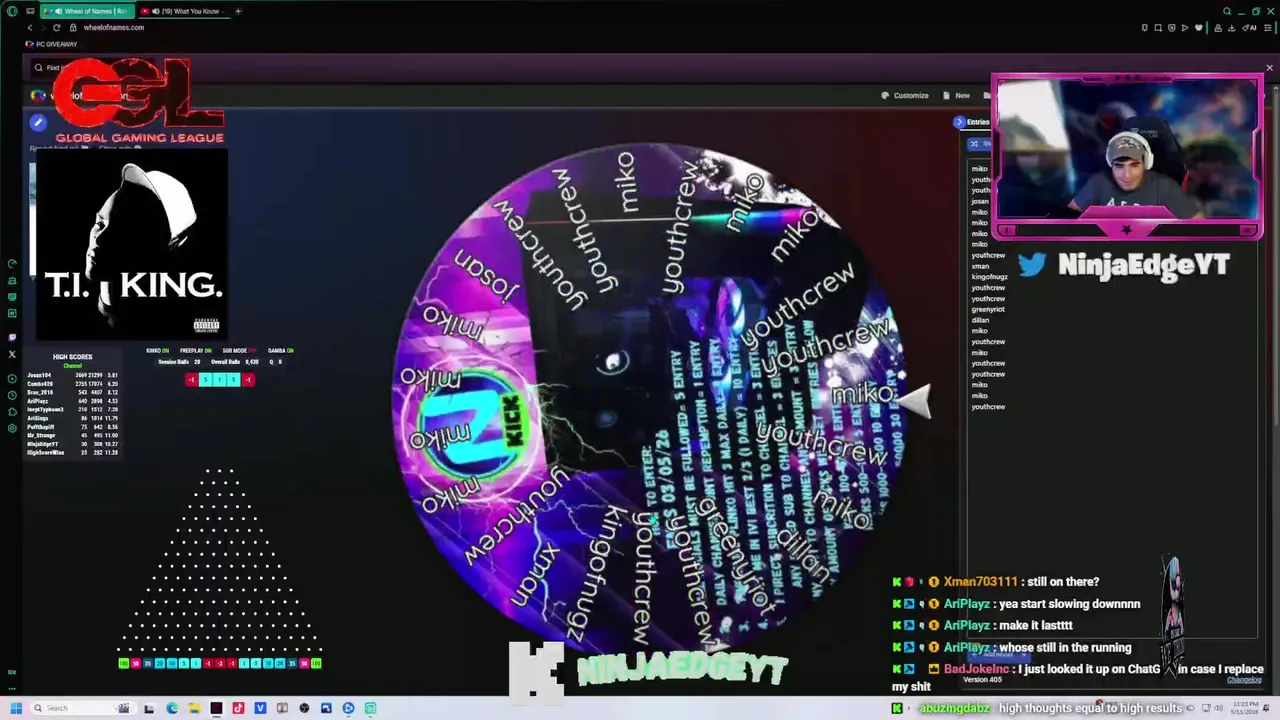Spin the wheel by clicking its center
This screenshot has height=720, width=1280.
pyautogui.click(x=650, y=400)
